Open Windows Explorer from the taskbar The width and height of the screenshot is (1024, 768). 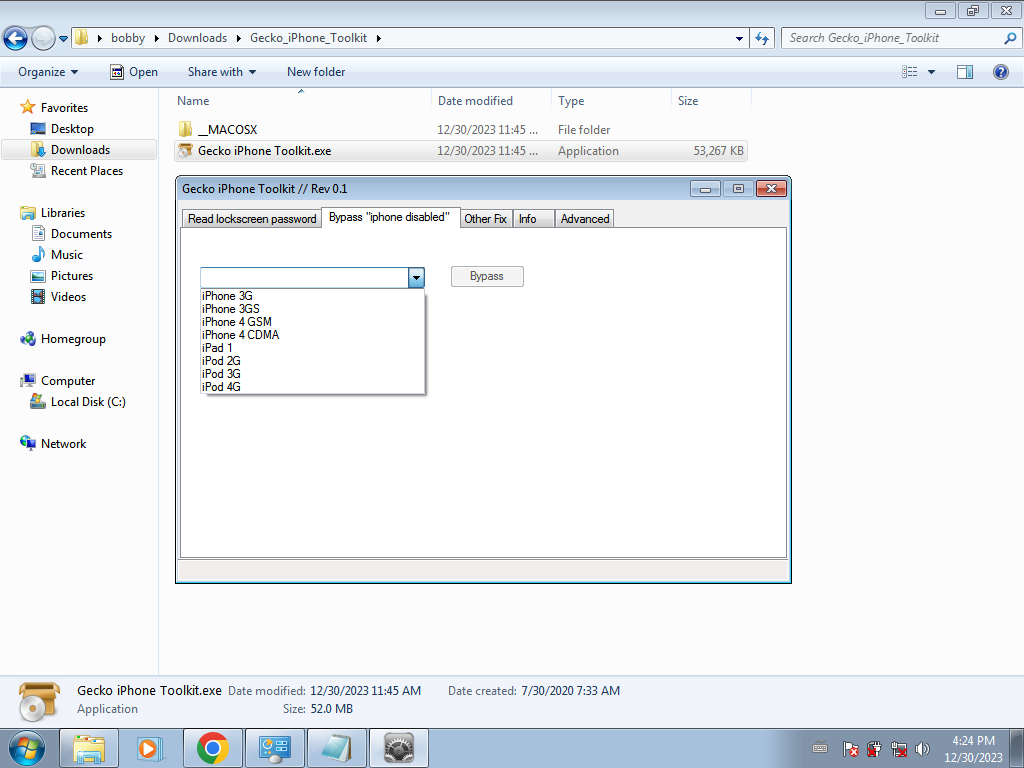89,748
